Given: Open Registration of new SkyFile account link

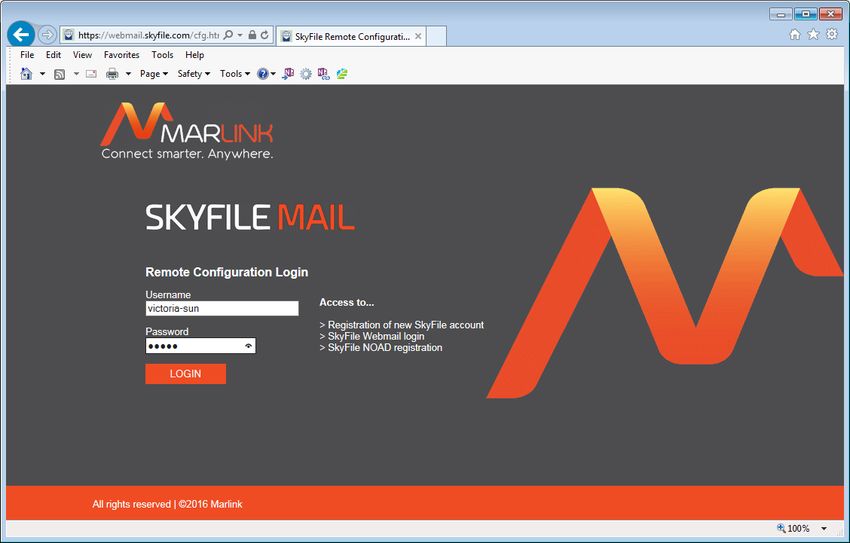Looking at the screenshot, I should (x=406, y=325).
